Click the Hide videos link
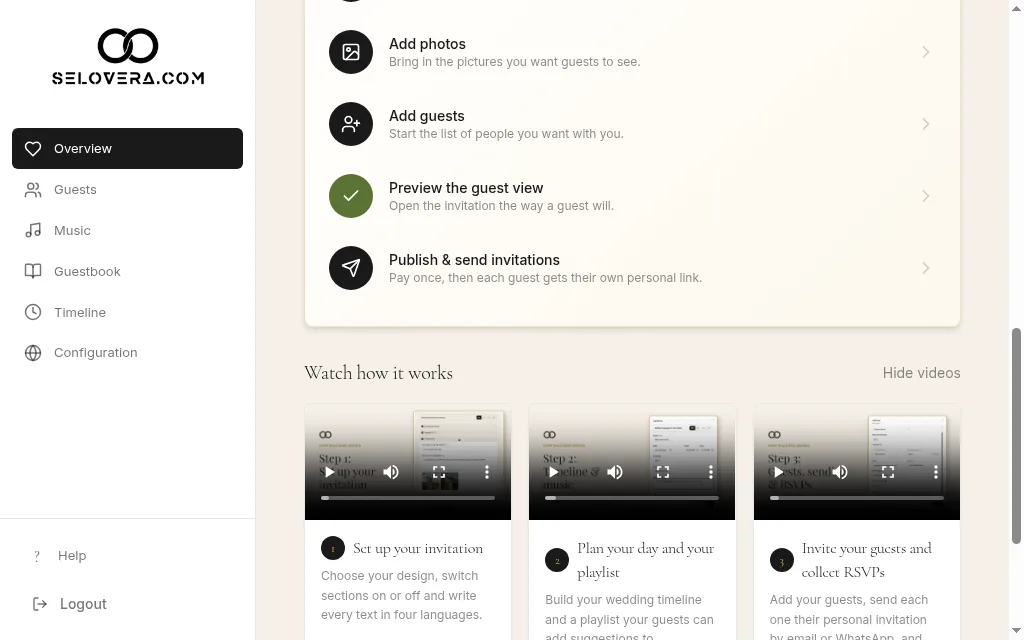 tap(921, 373)
